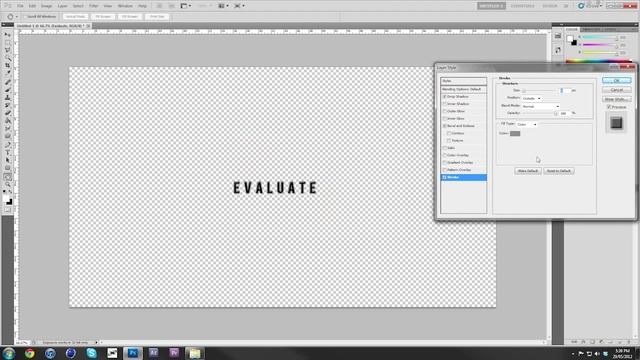Open the stroke Blend Mode dropdown
The width and height of the screenshot is (640, 360).
pos(540,106)
